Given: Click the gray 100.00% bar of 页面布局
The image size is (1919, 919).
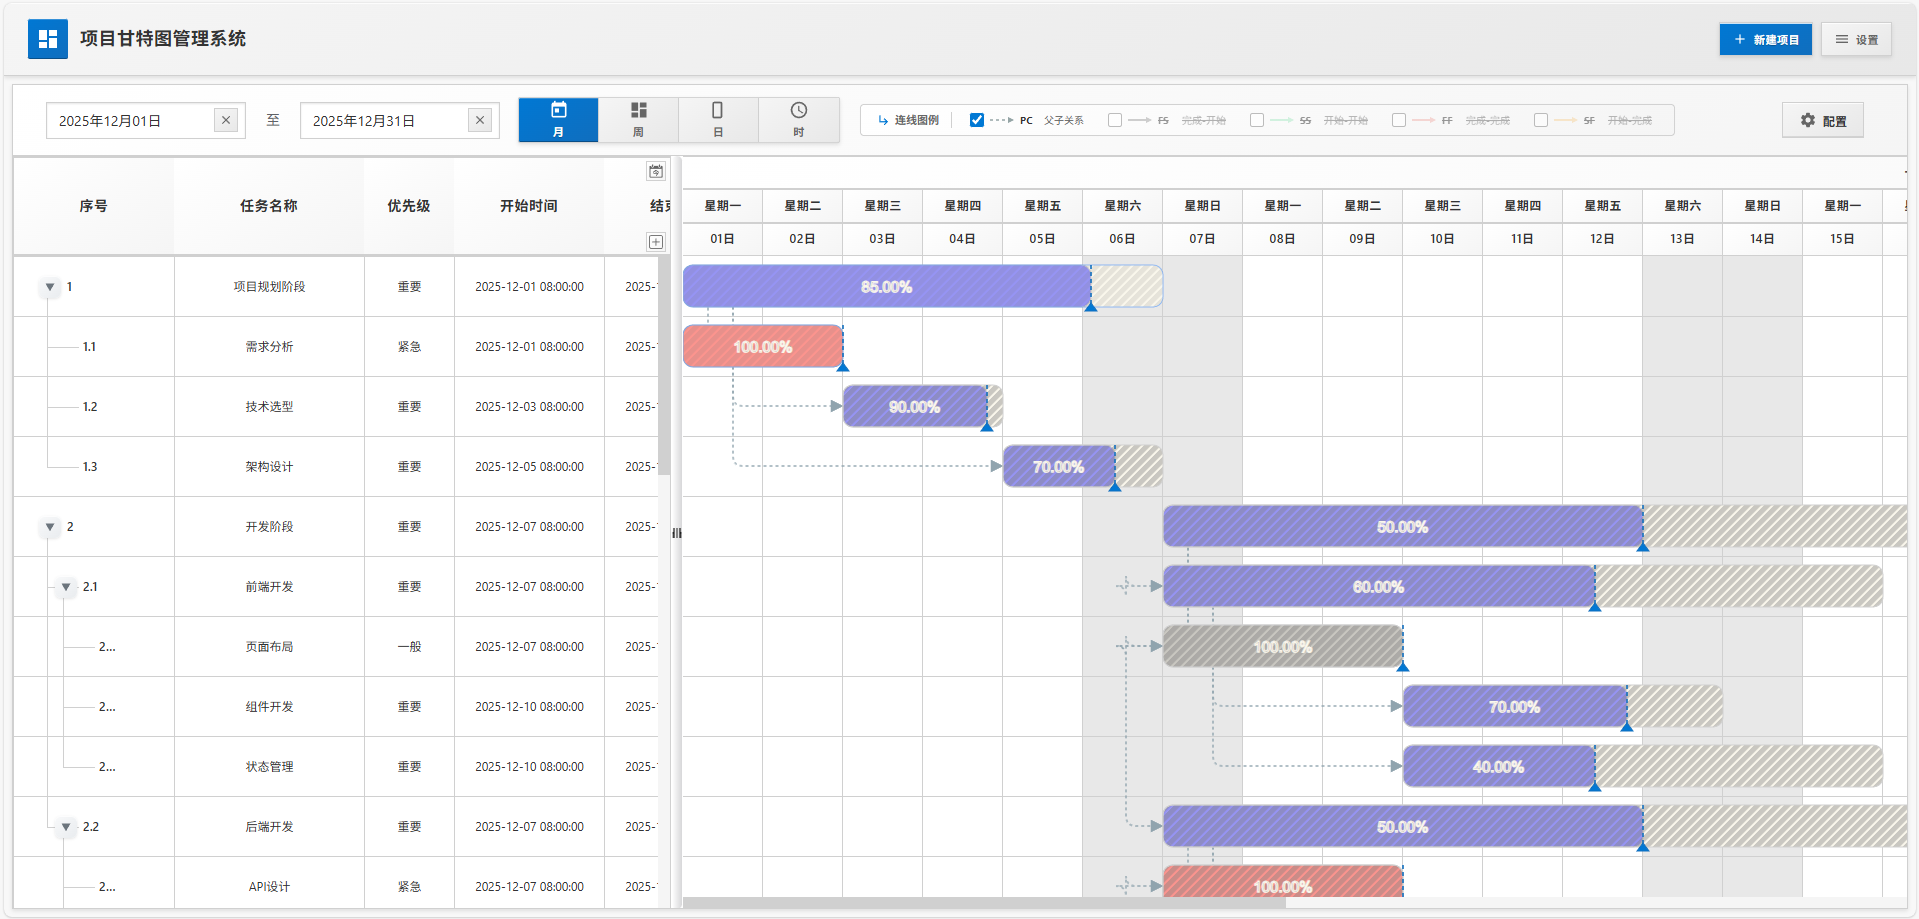Looking at the screenshot, I should pyautogui.click(x=1283, y=647).
